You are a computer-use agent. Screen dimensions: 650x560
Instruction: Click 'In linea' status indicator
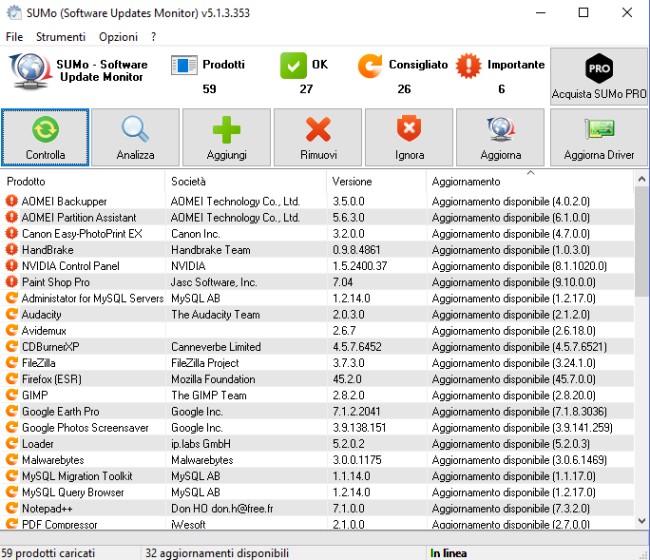click(x=448, y=553)
